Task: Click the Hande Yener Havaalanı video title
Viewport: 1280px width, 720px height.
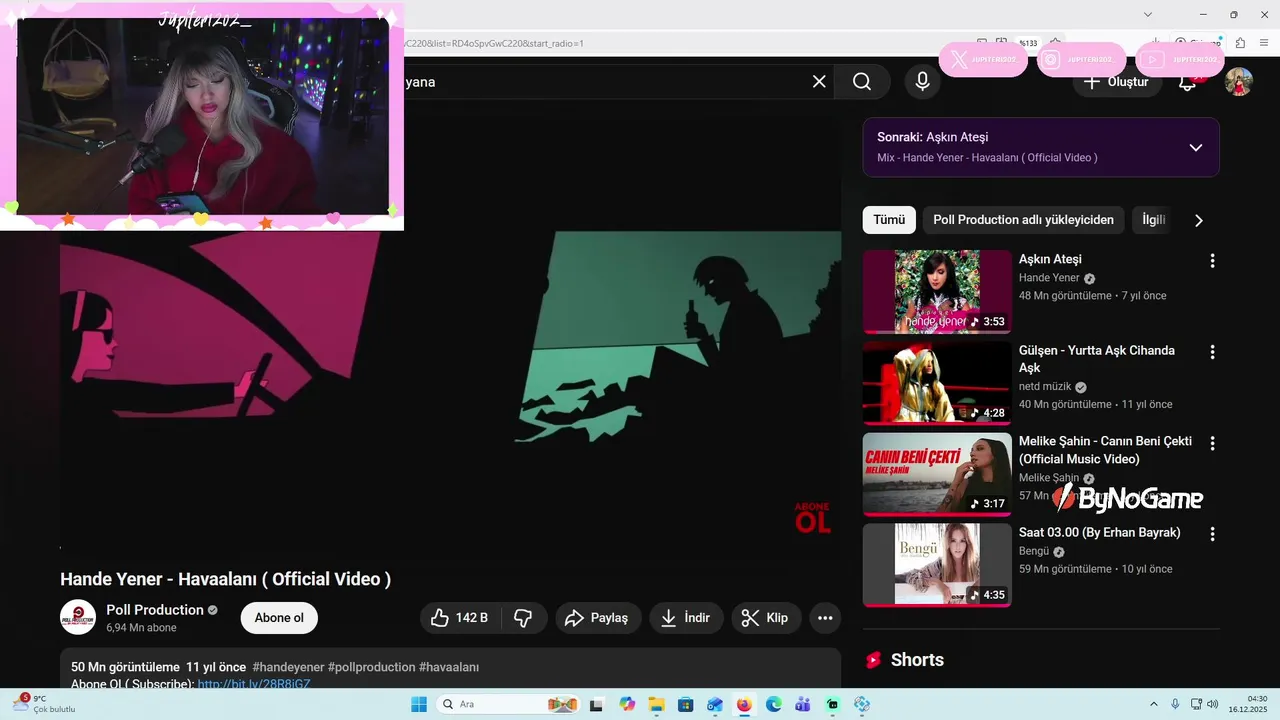Action: [x=225, y=579]
